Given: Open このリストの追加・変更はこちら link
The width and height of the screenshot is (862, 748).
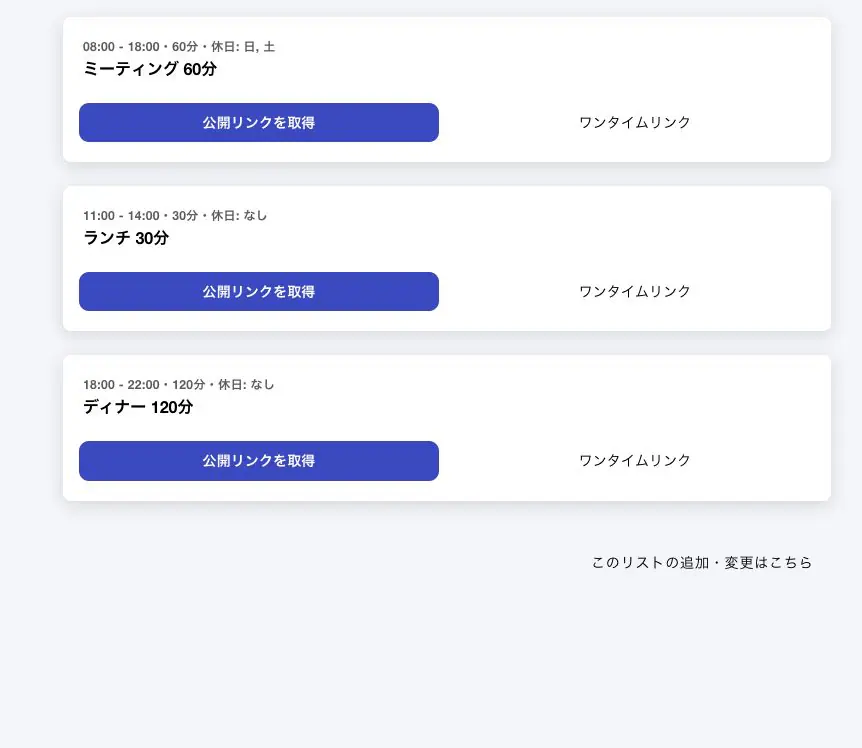Looking at the screenshot, I should [701, 563].
